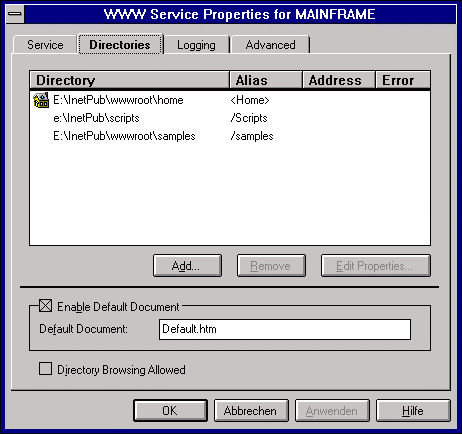This screenshot has width=462, height=434.
Task: Open help with the Hilfe button
Action: (x=413, y=411)
